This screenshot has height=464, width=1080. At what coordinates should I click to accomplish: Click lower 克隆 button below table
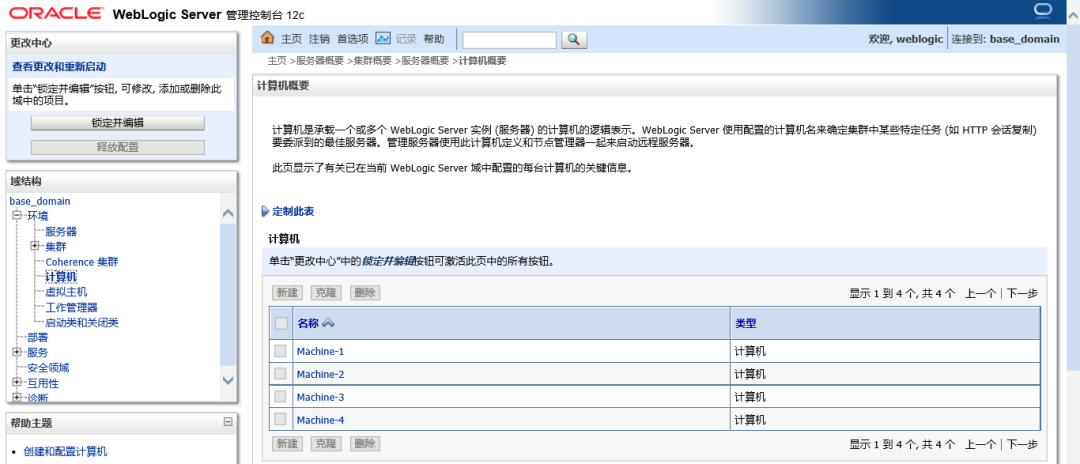326,444
